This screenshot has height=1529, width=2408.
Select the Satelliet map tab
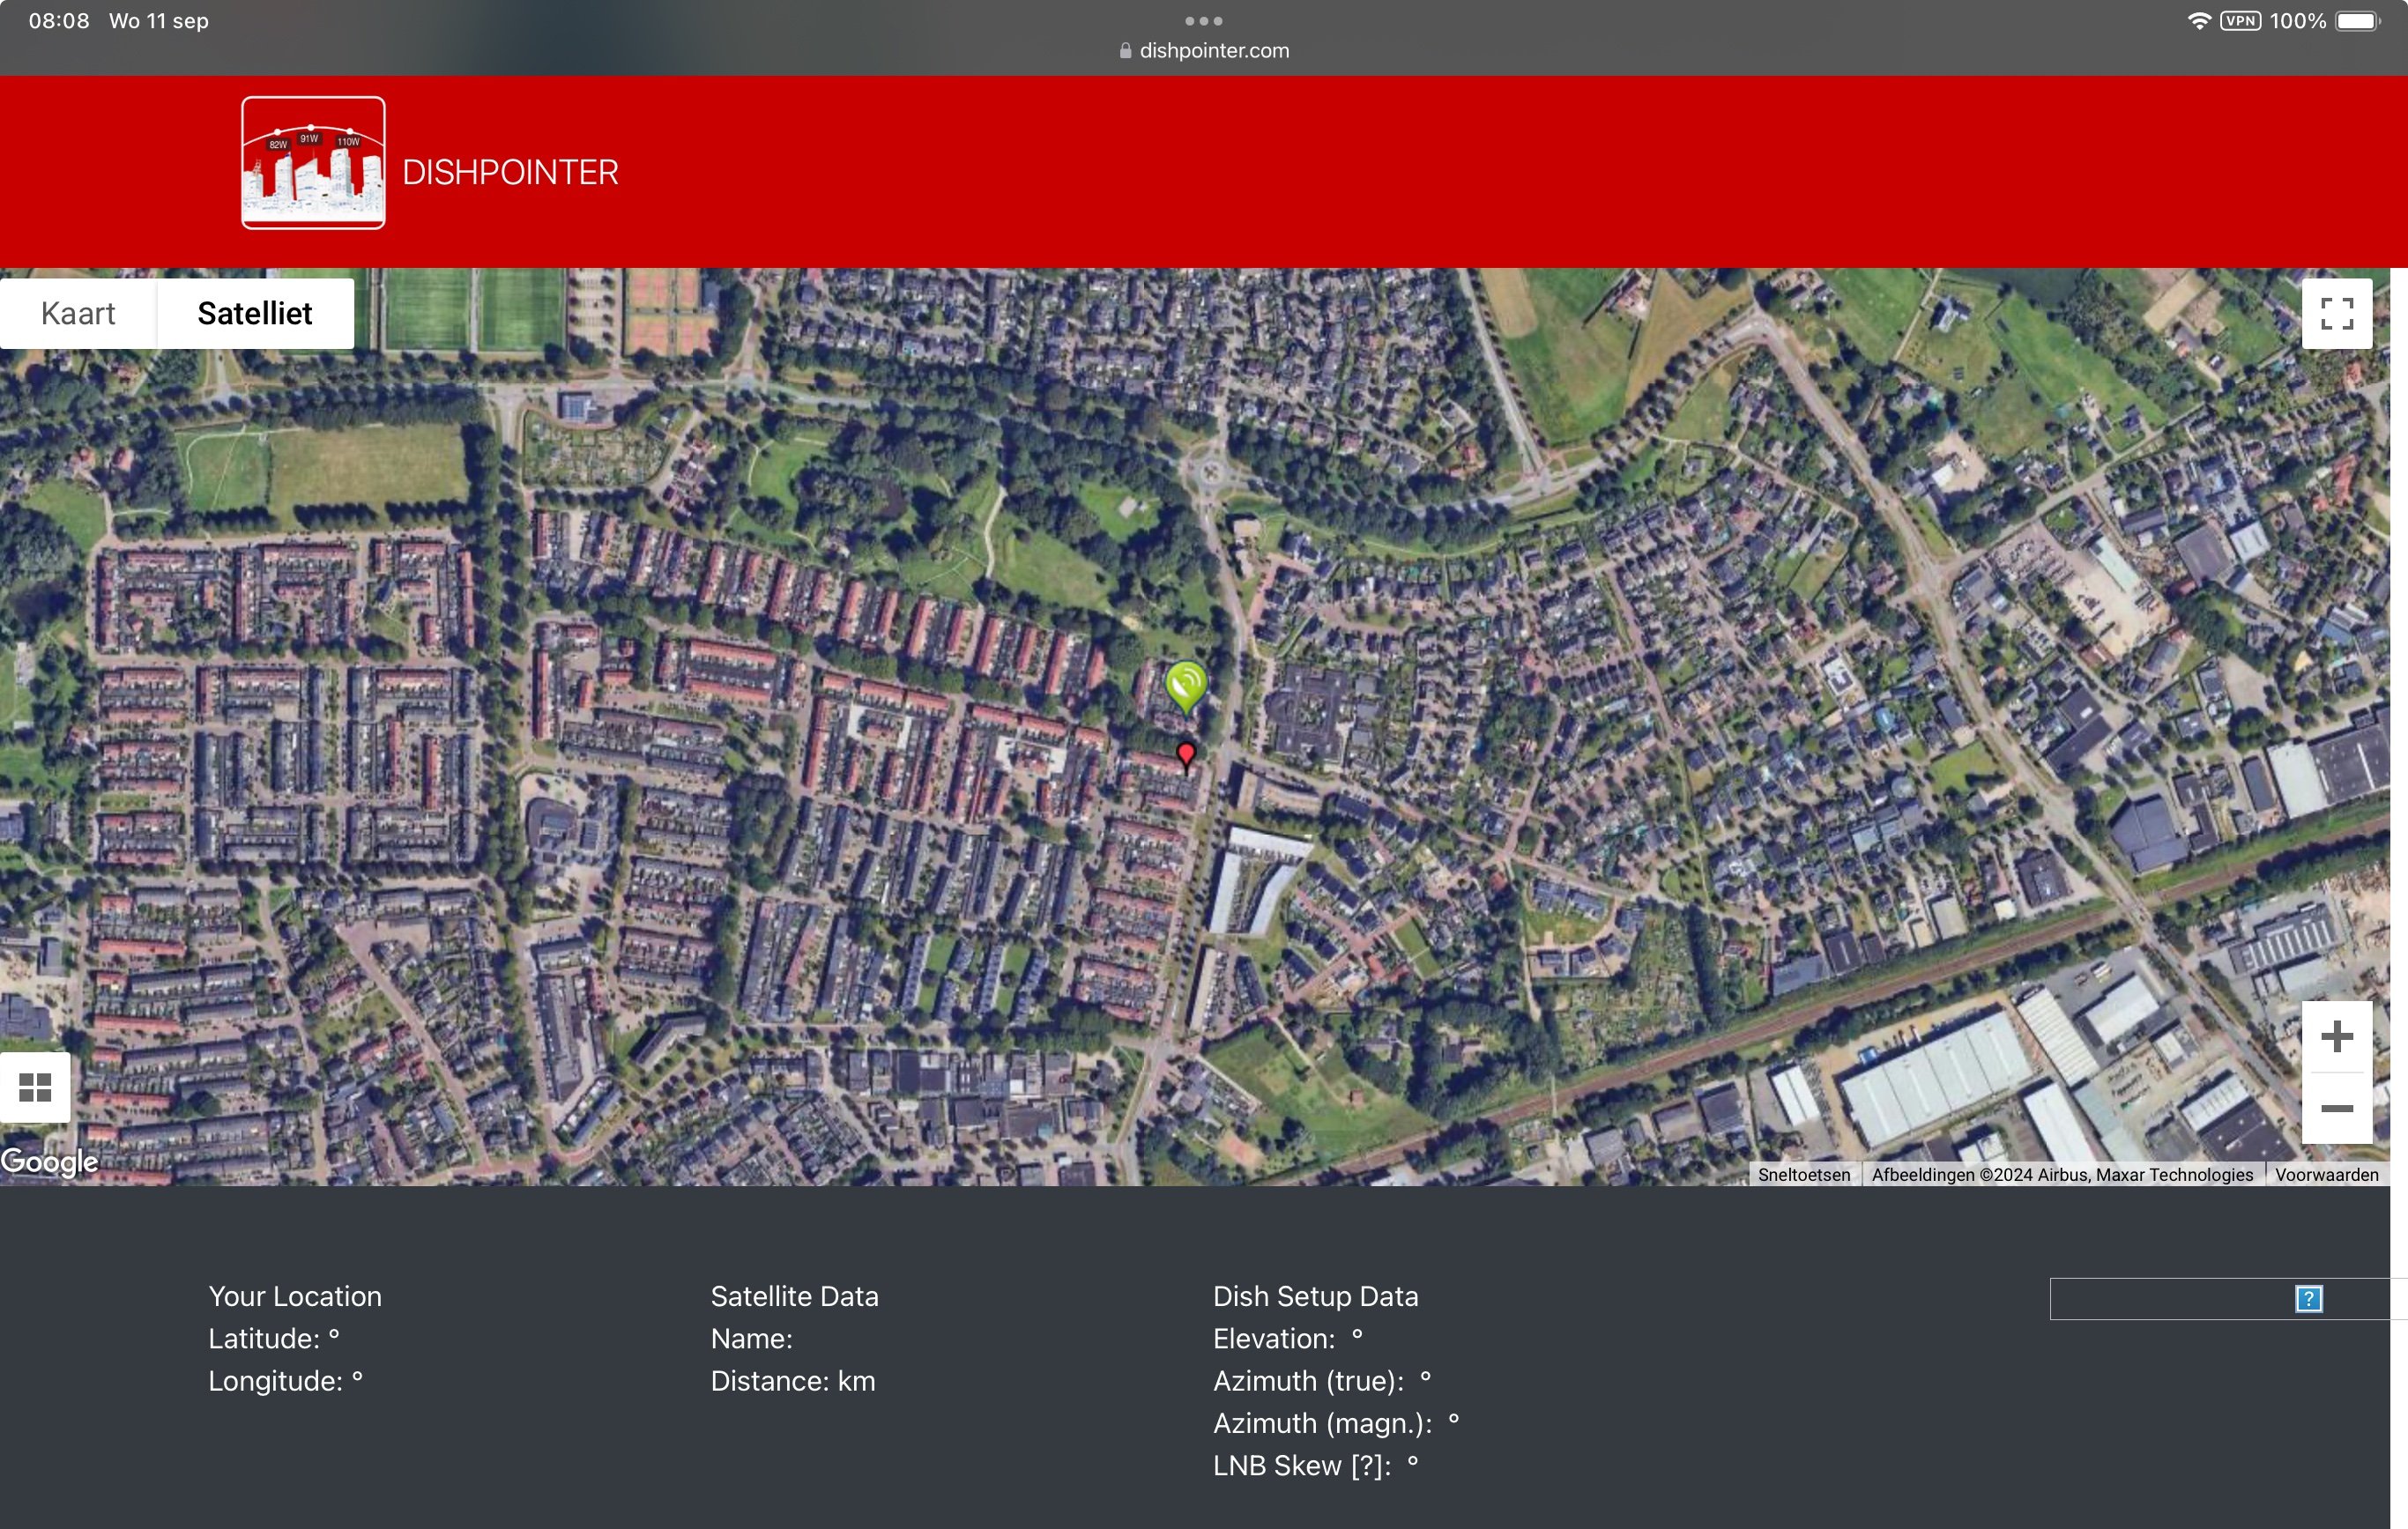tap(255, 314)
